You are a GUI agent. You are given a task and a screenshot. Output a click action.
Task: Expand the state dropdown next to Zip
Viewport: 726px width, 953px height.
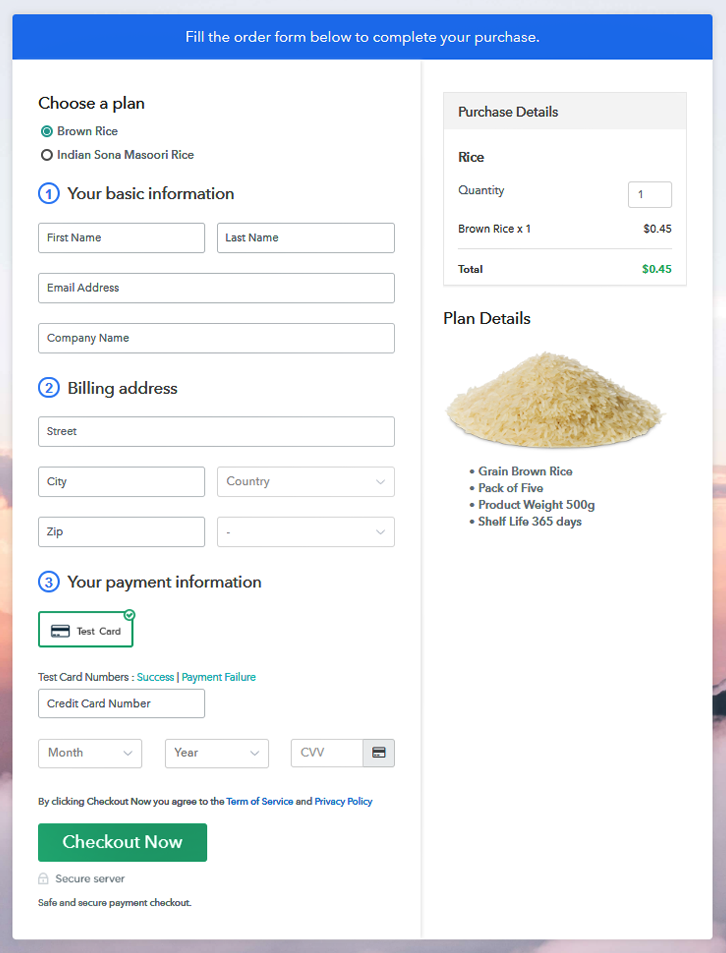(x=305, y=532)
